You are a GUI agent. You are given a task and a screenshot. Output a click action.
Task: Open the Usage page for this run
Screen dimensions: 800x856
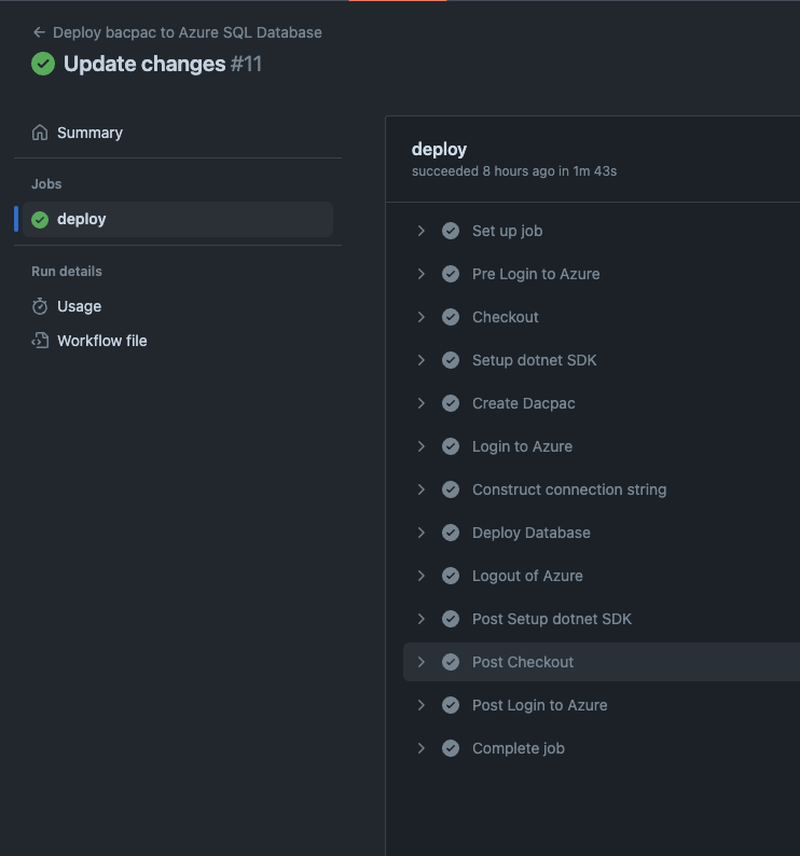click(x=78, y=306)
